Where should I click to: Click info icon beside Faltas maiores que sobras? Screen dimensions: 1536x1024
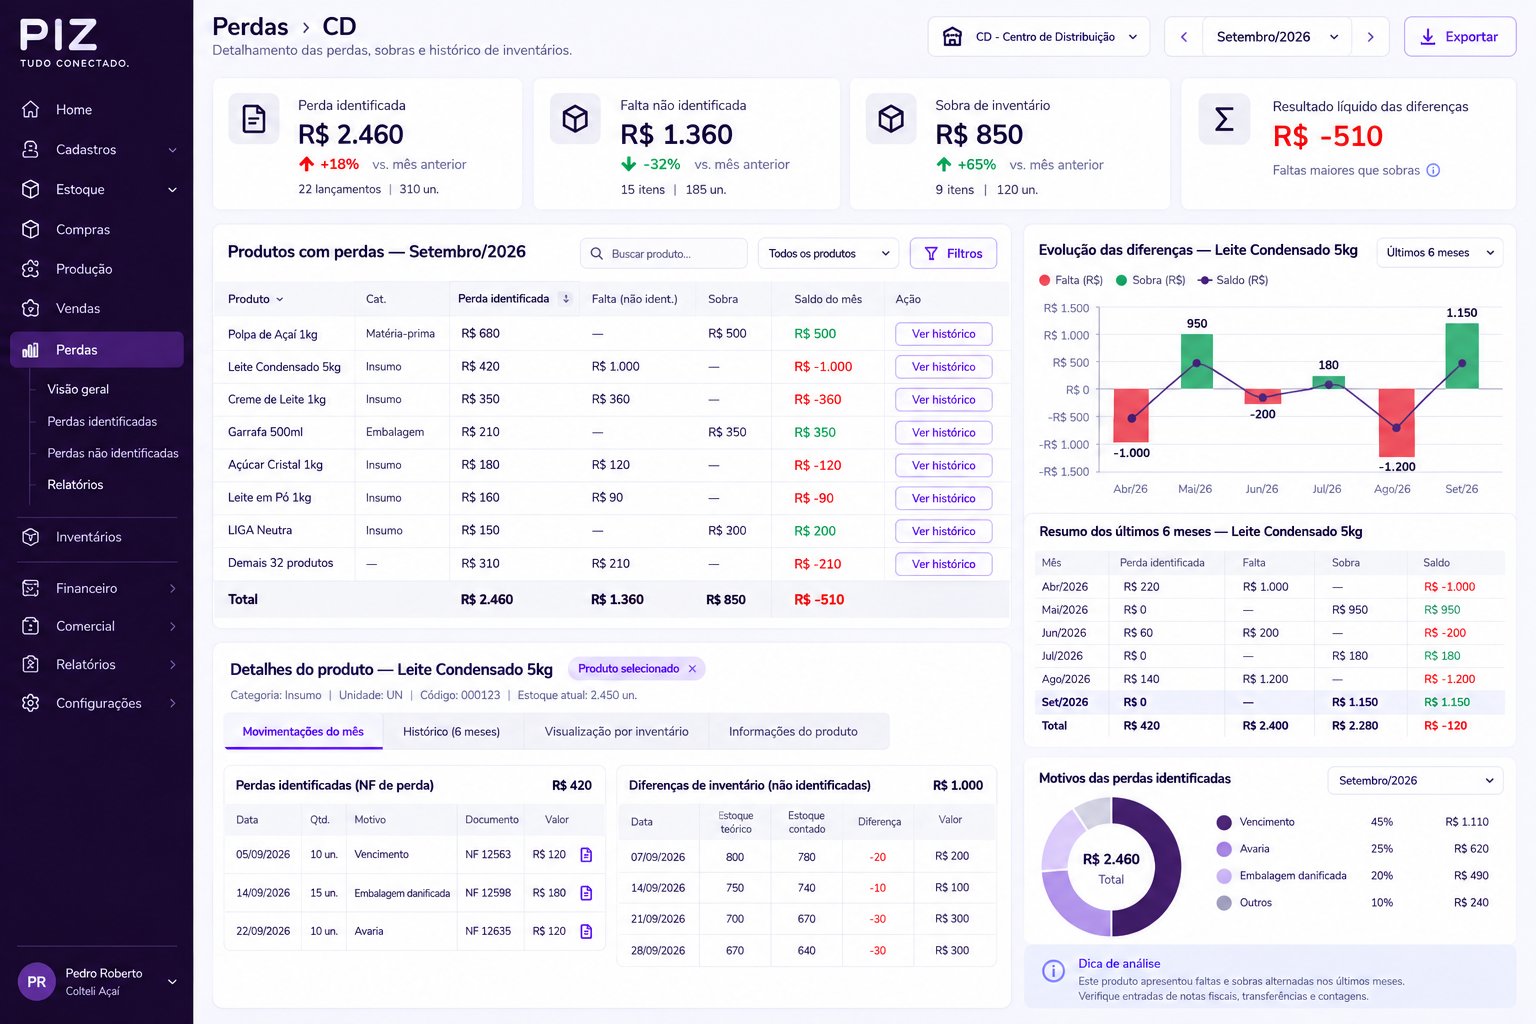1433,170
